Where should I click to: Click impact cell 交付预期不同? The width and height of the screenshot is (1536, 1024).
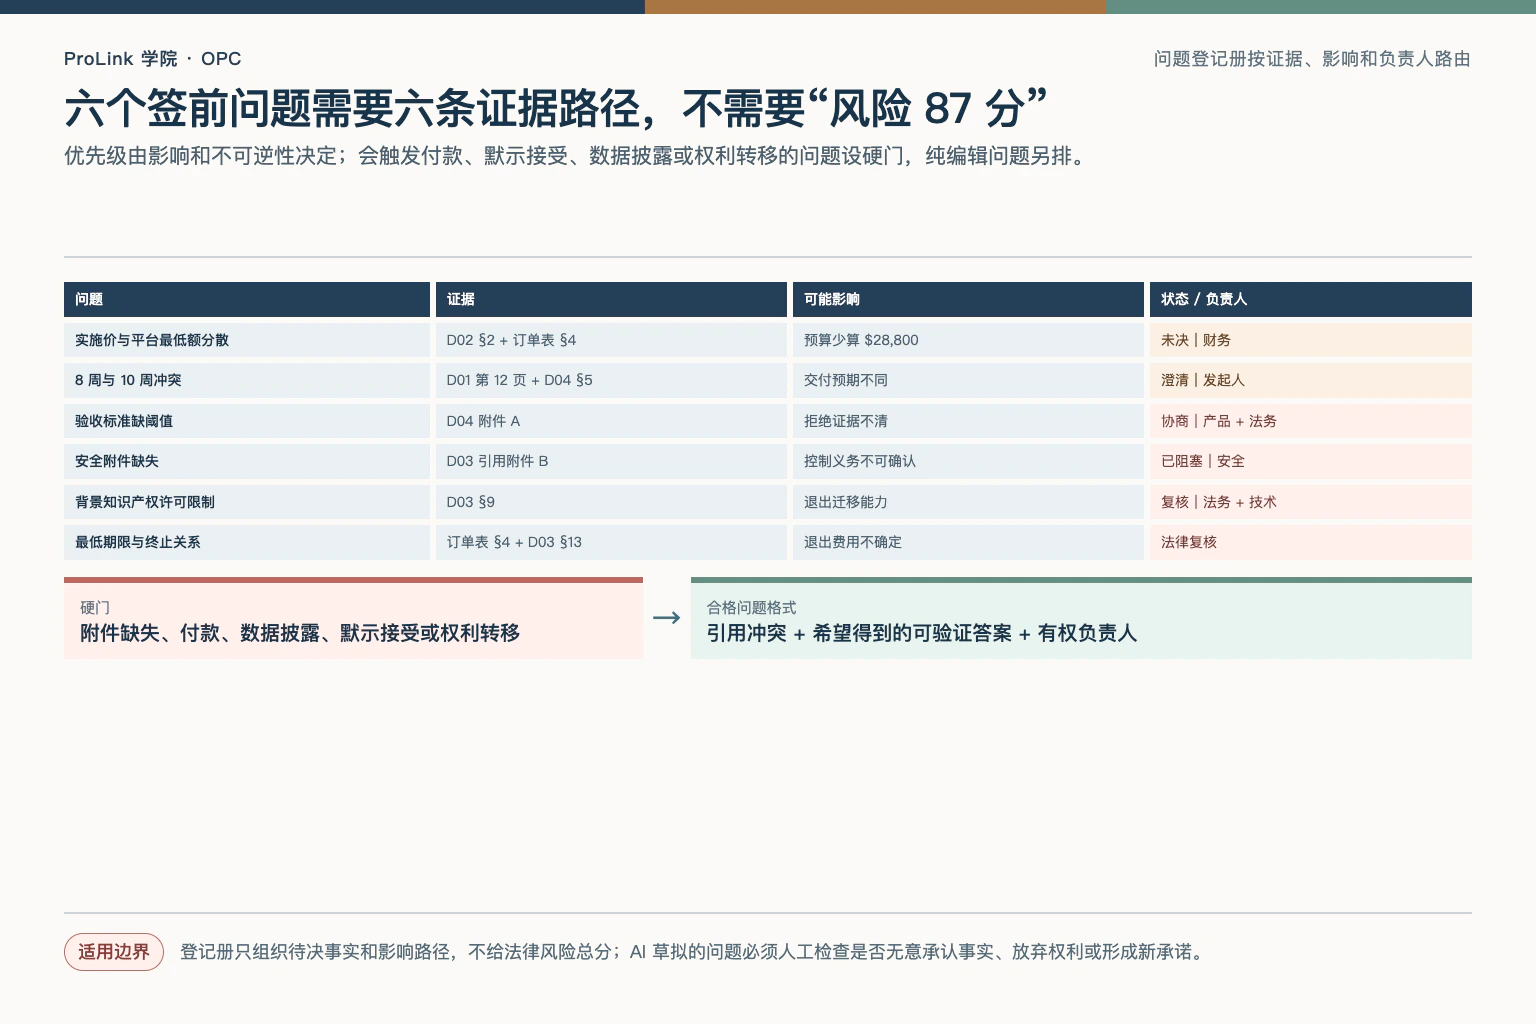coord(968,380)
